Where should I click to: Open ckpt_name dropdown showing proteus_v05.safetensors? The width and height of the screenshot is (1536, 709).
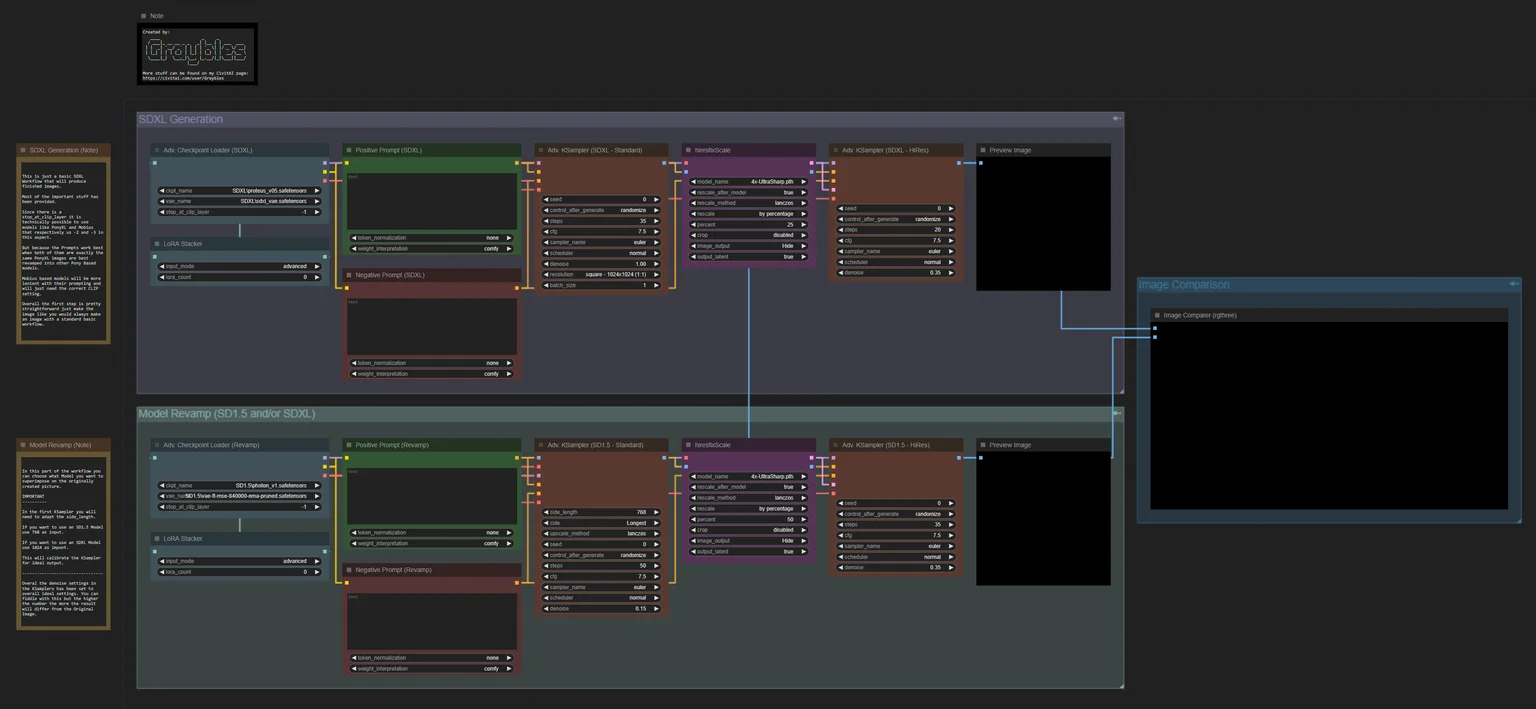point(239,190)
